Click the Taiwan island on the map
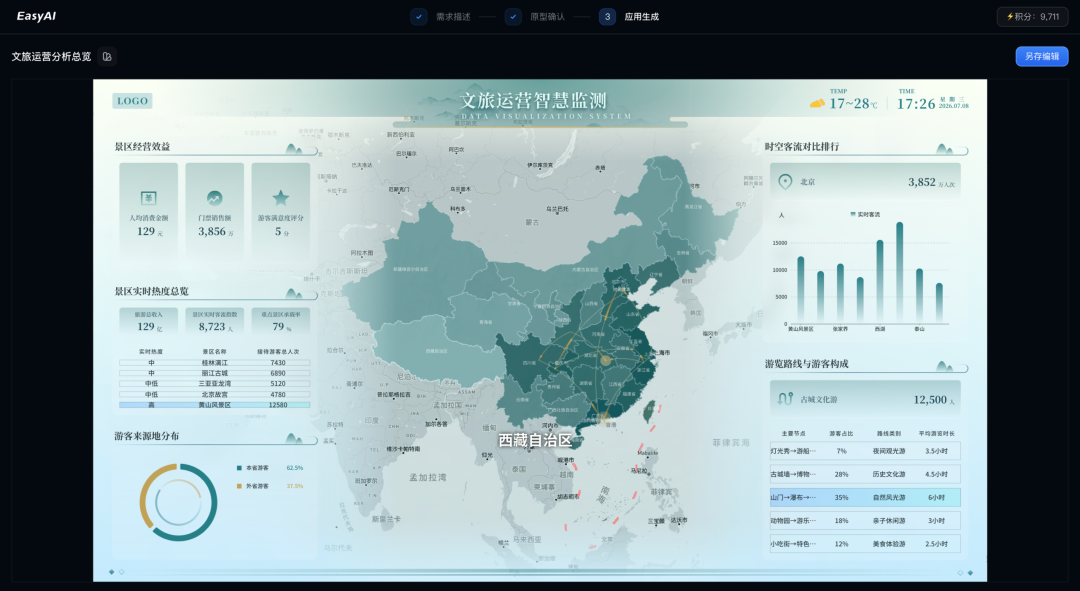 tap(648, 413)
